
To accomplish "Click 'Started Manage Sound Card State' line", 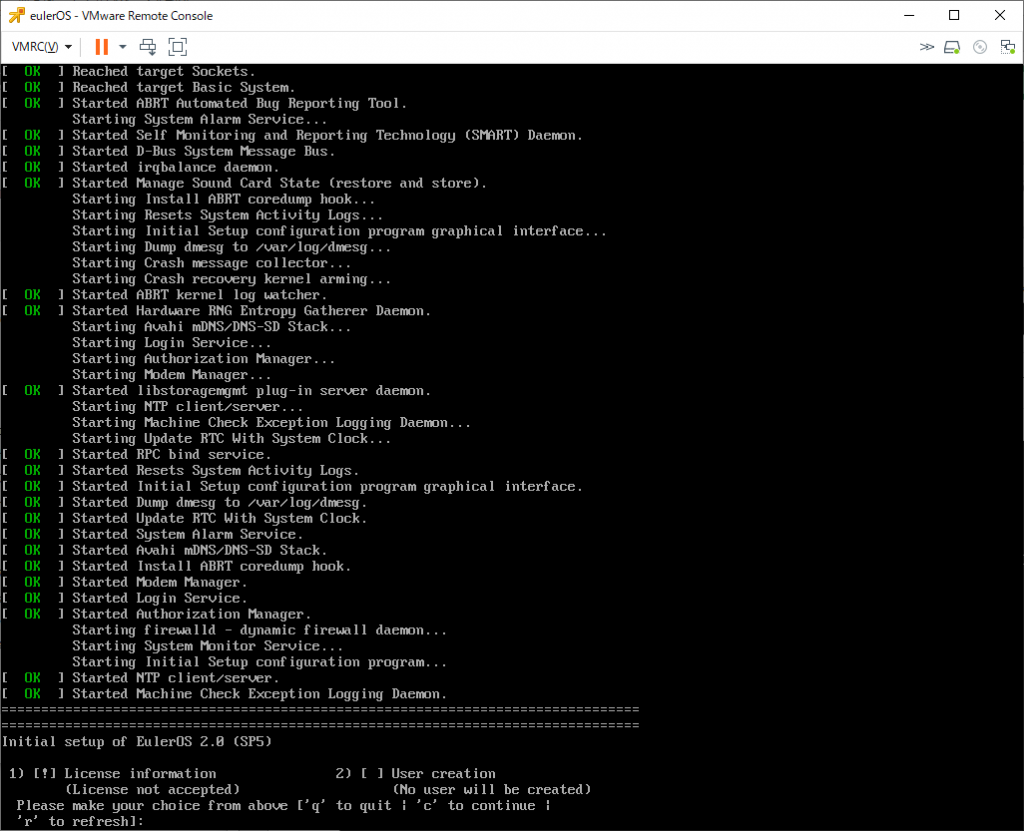I will 280,184.
